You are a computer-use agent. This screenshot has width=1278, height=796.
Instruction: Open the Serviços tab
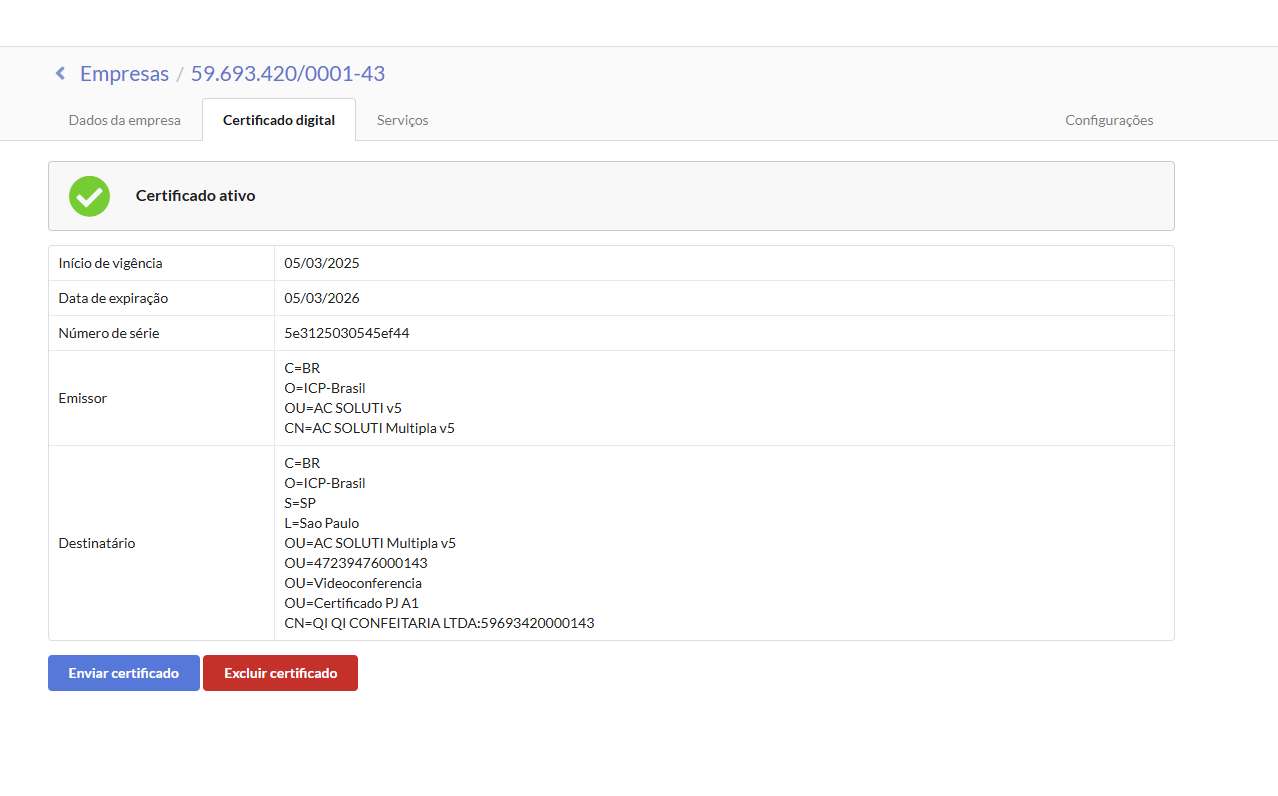[402, 120]
